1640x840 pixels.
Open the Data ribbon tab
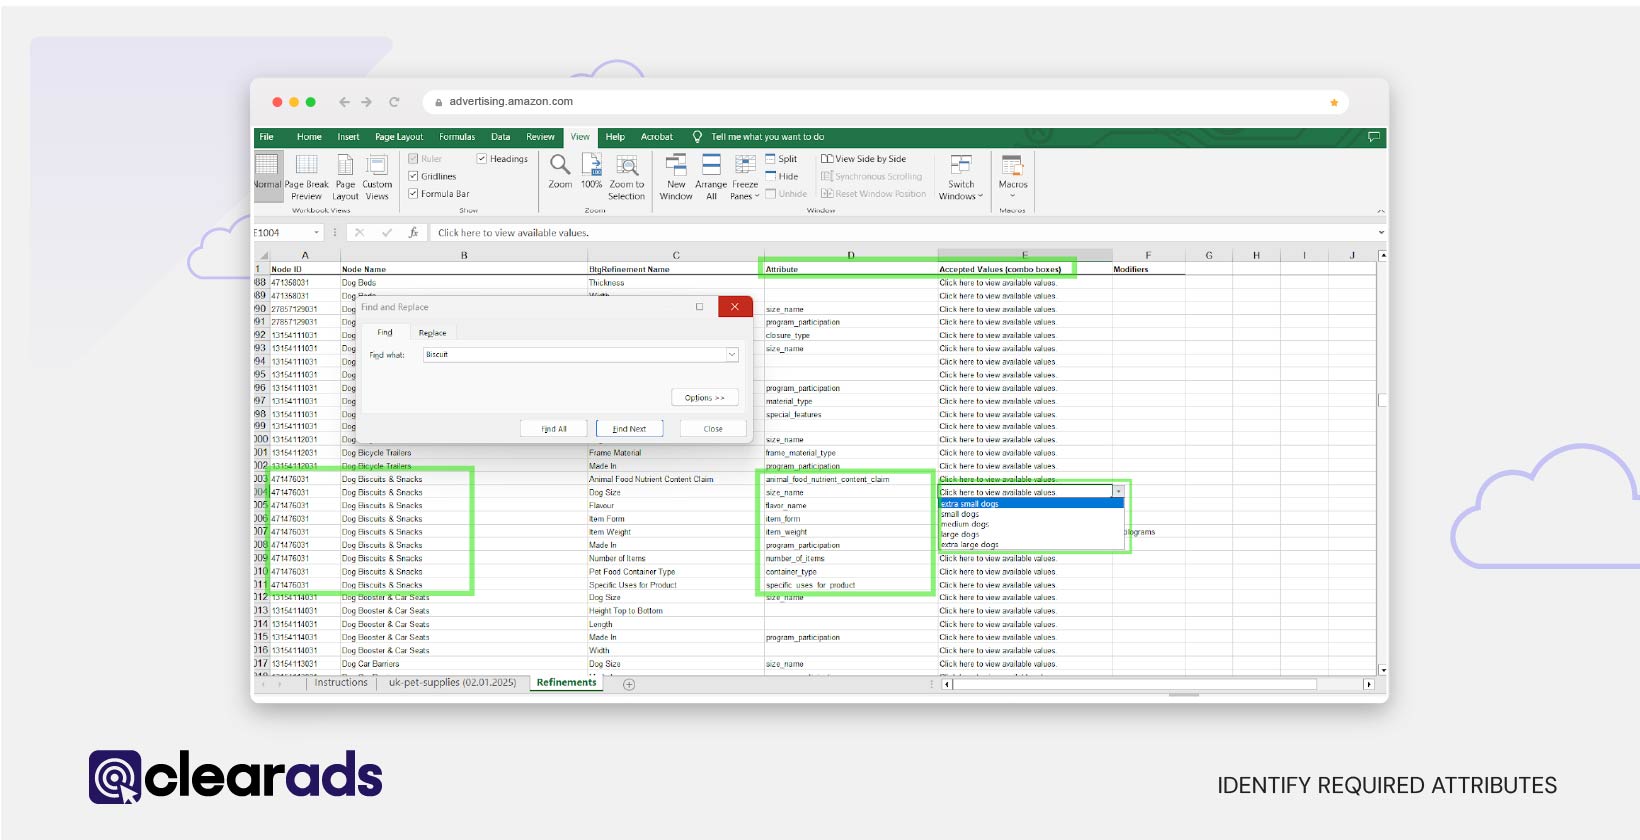click(500, 137)
